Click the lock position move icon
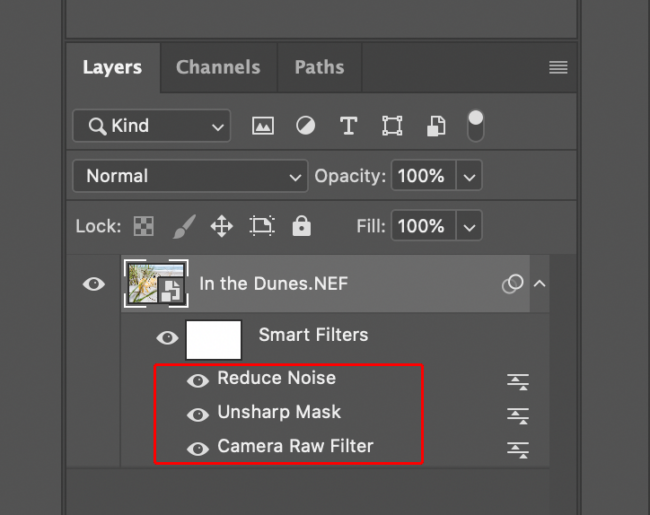 point(221,226)
